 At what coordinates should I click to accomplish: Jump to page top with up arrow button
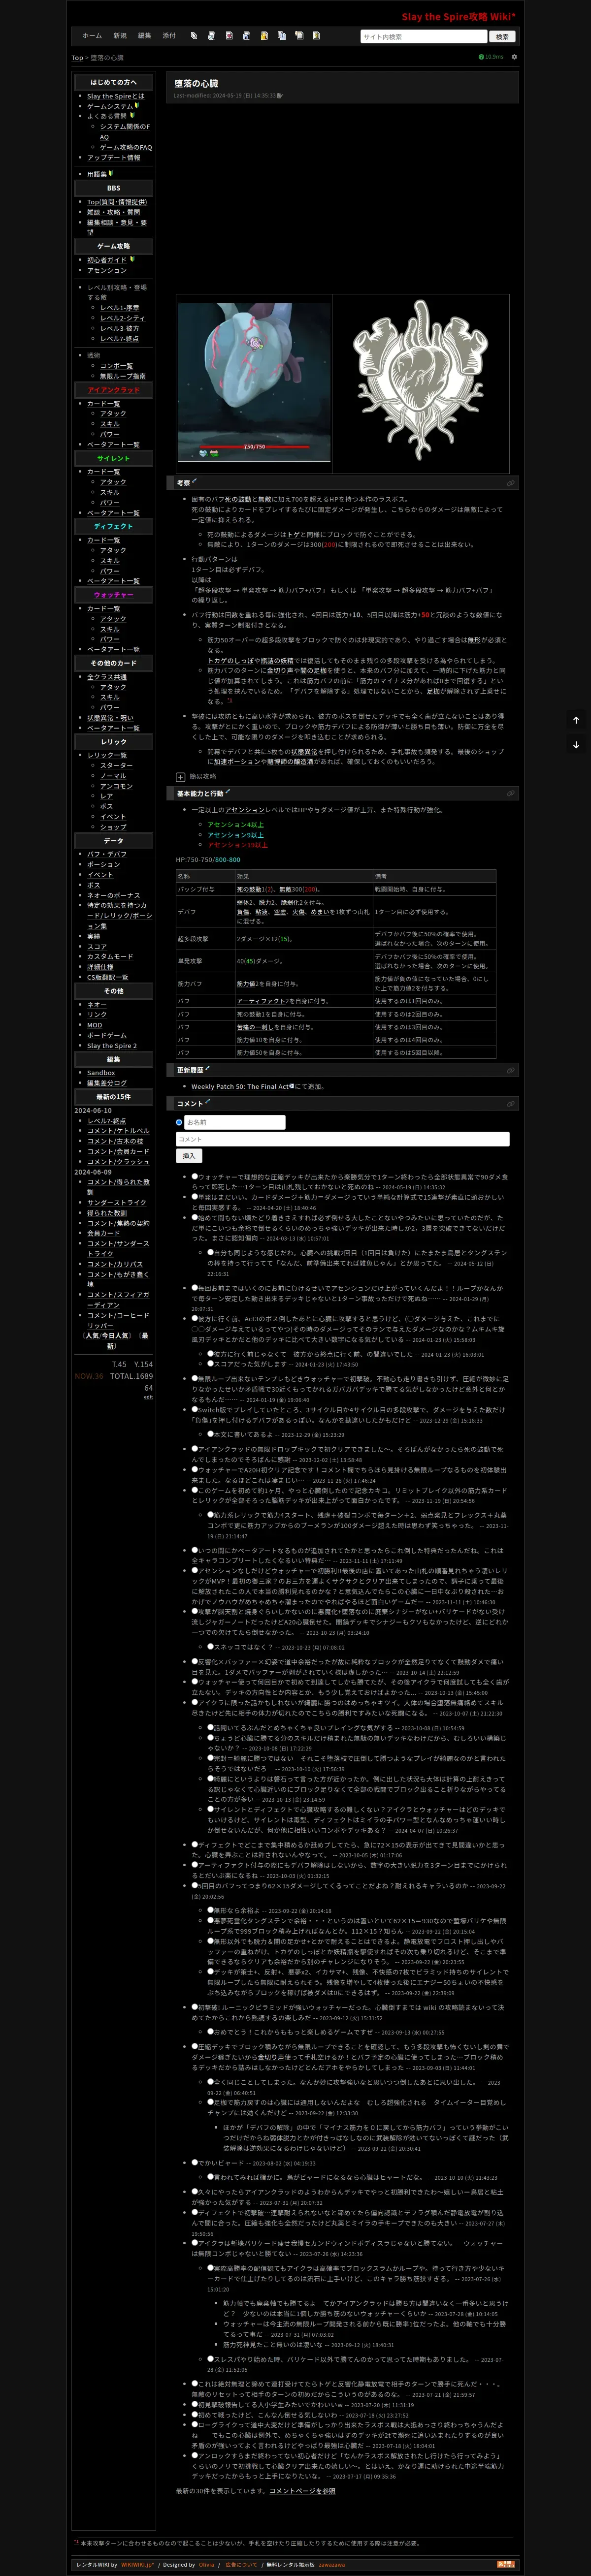click(576, 719)
